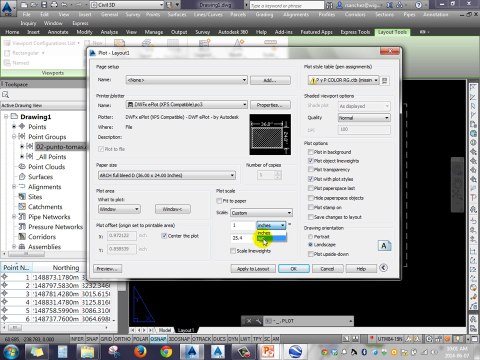This screenshot has height=360, width=480.
Task: Open the Printer/plotter Name dropdown
Action: [x=187, y=105]
